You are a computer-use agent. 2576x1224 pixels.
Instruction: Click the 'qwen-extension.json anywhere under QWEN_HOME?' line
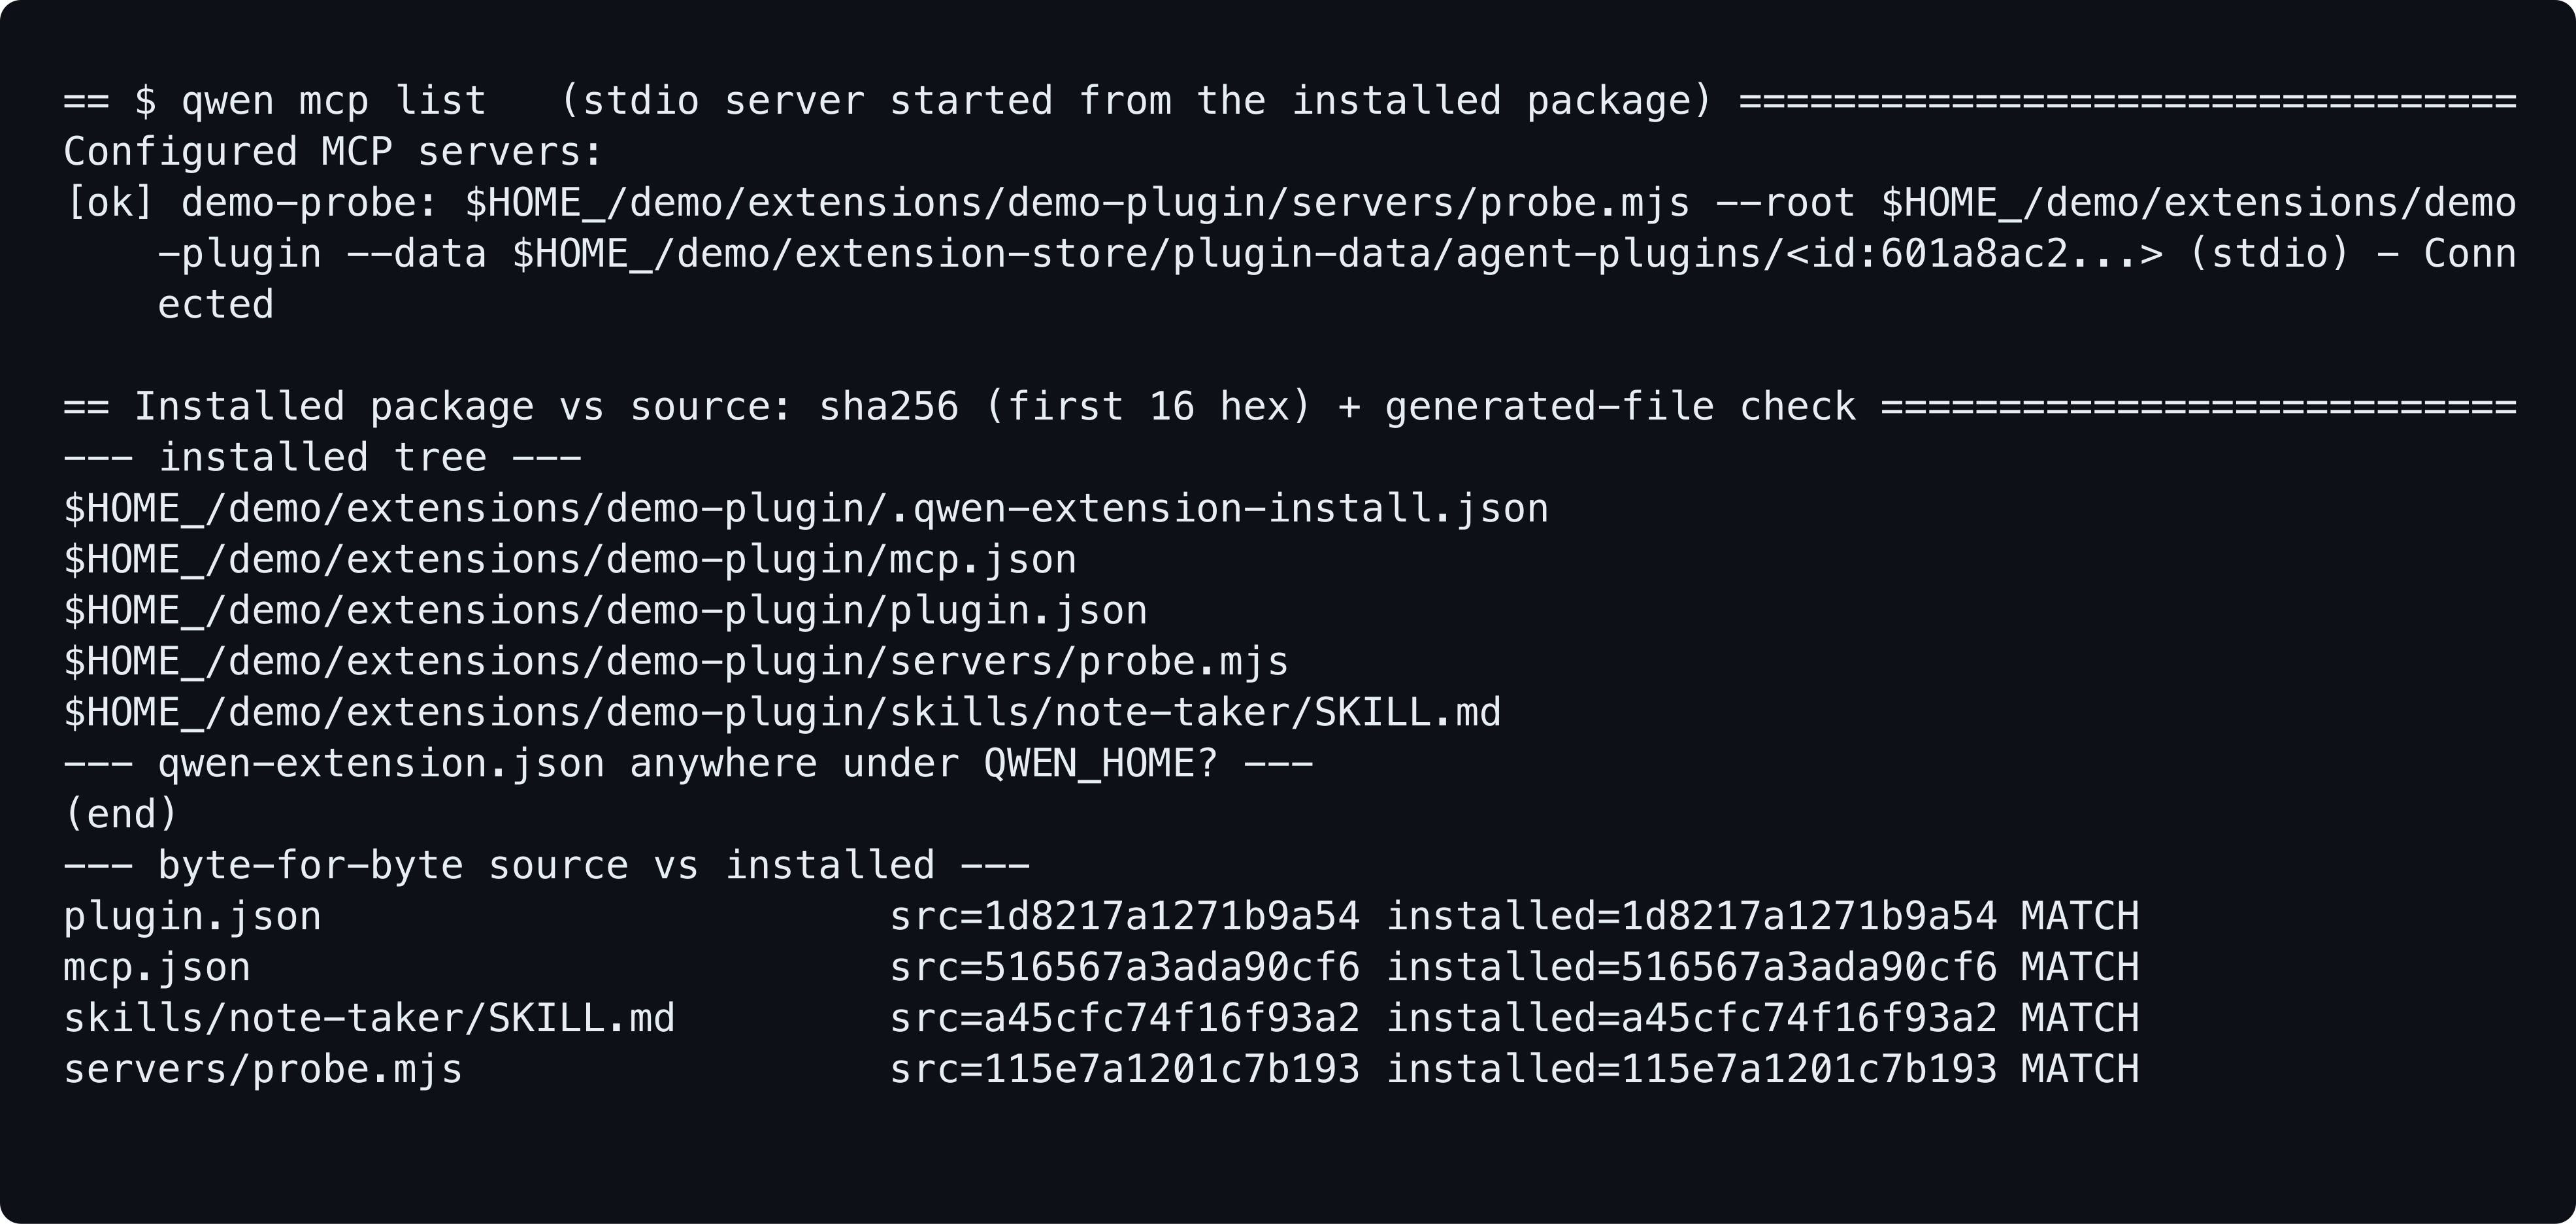[688, 764]
